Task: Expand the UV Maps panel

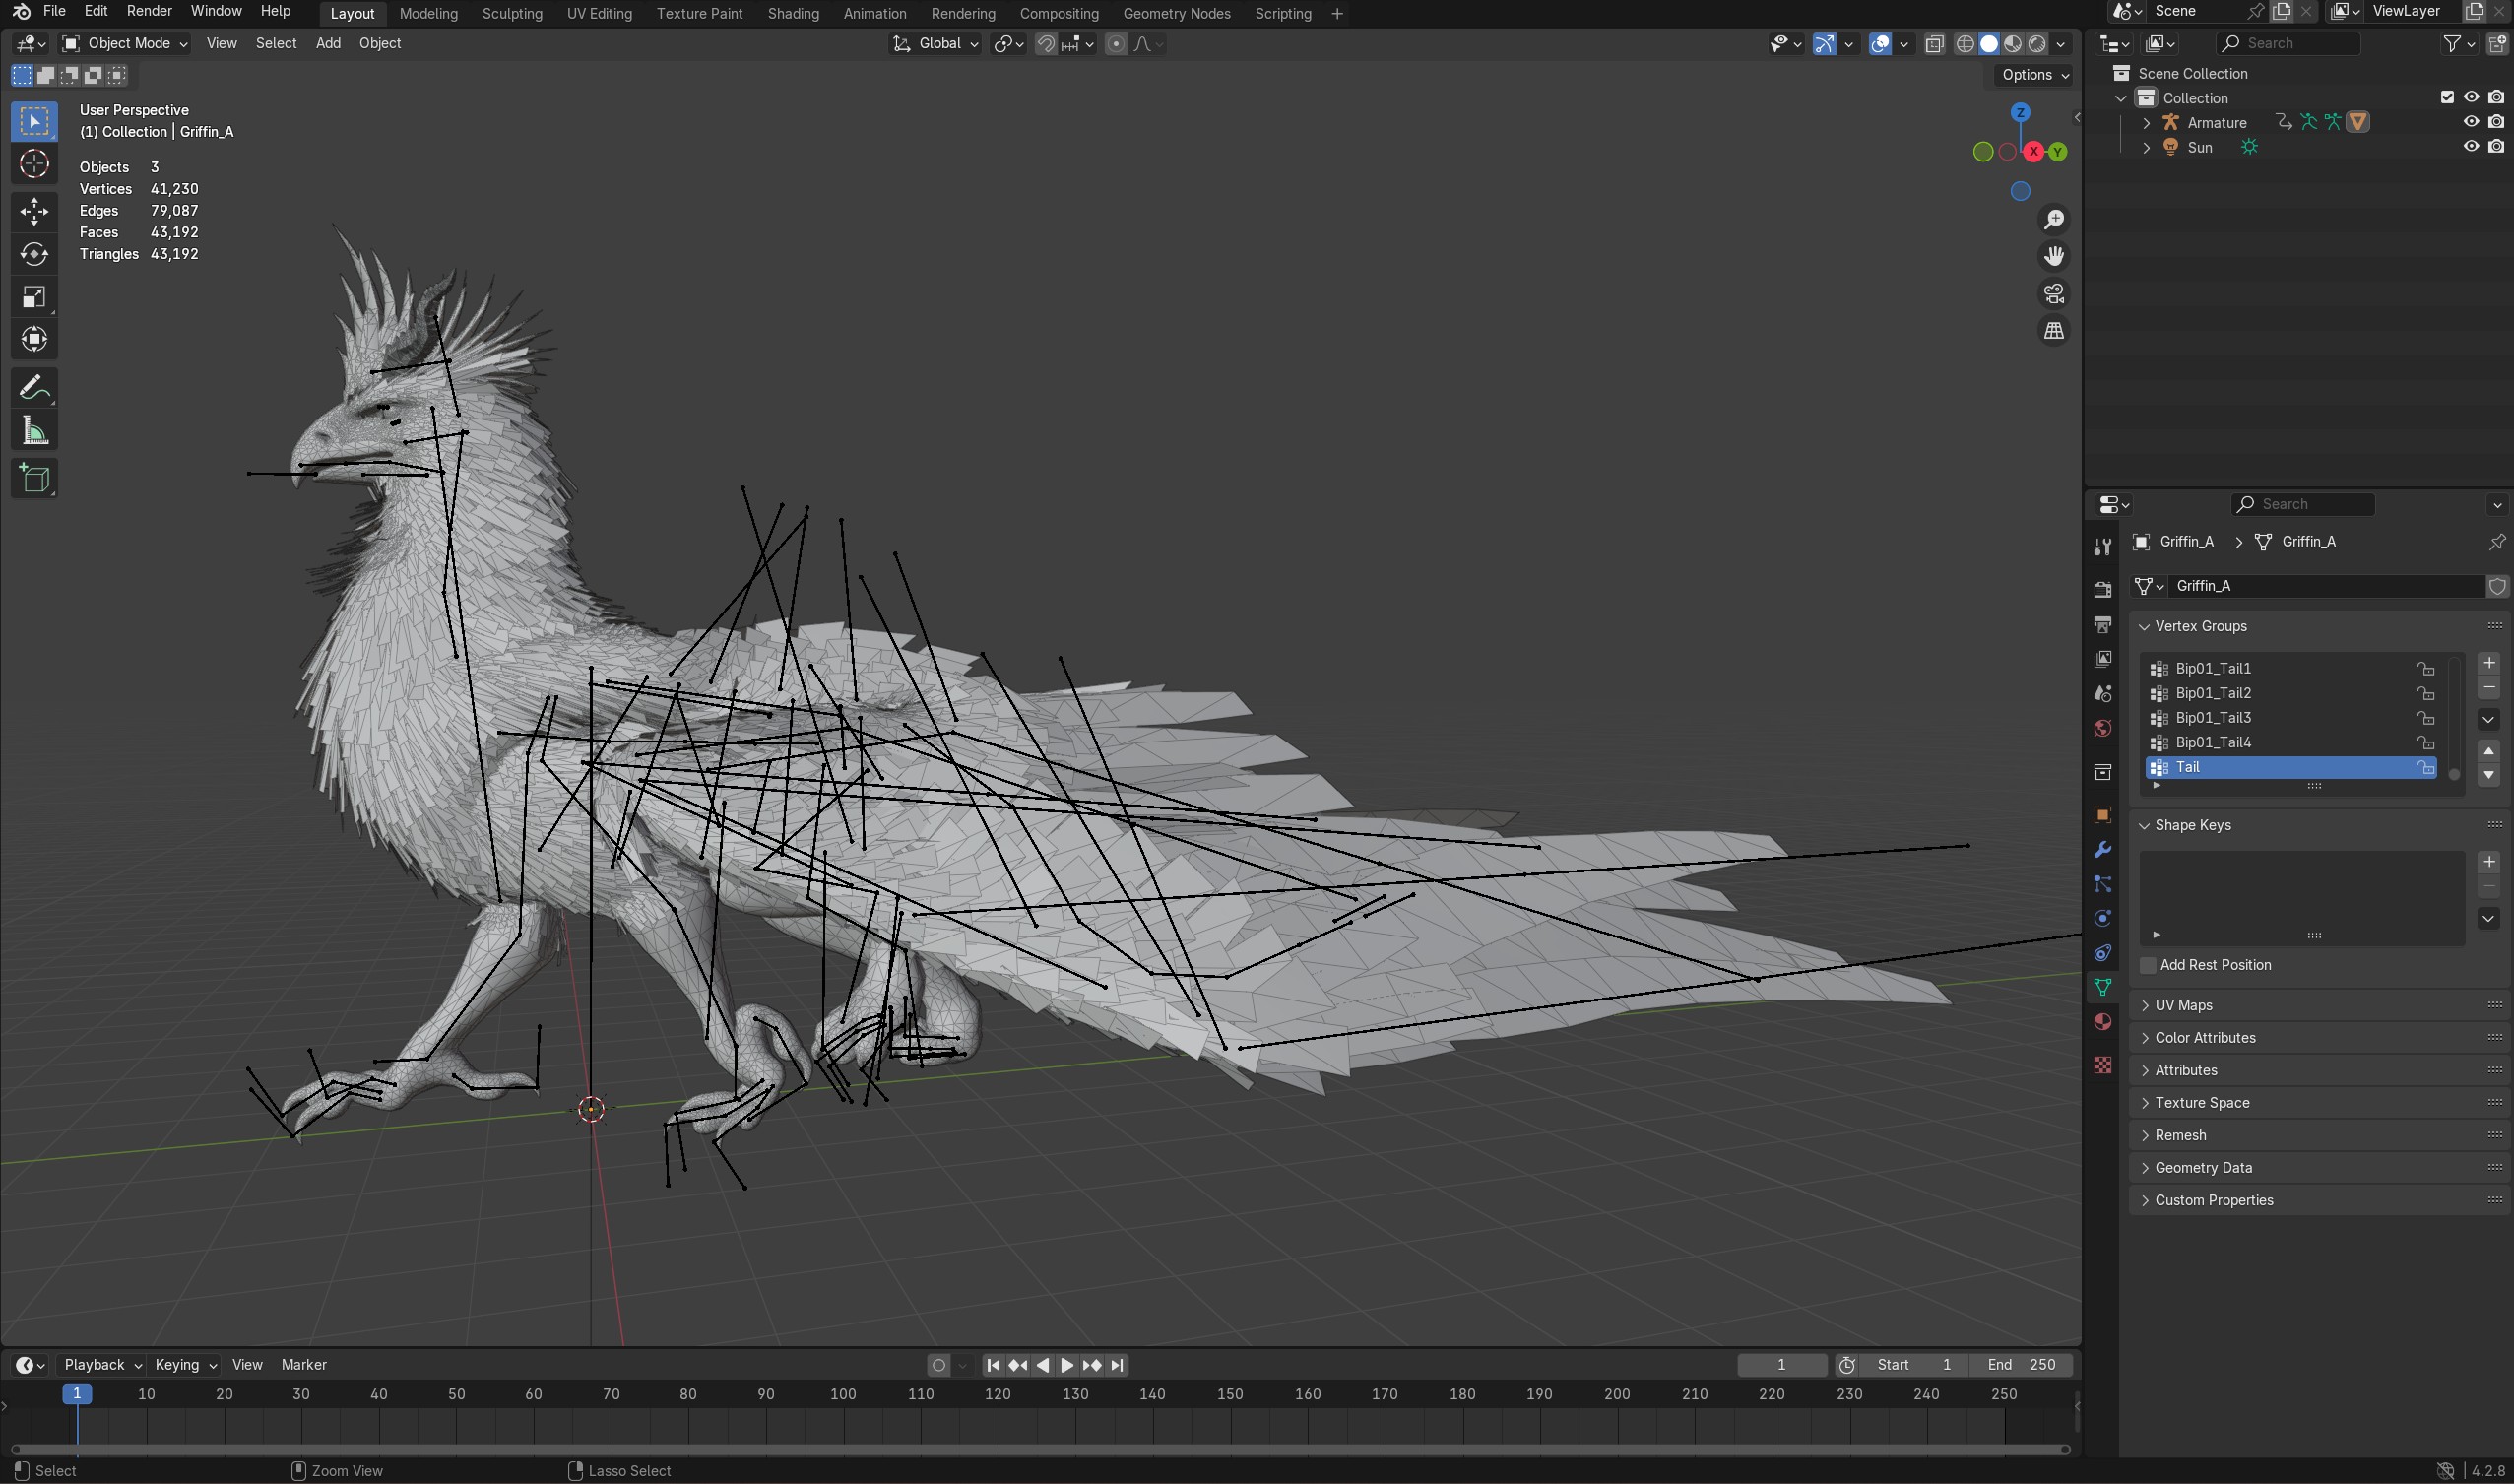Action: 2183,1005
